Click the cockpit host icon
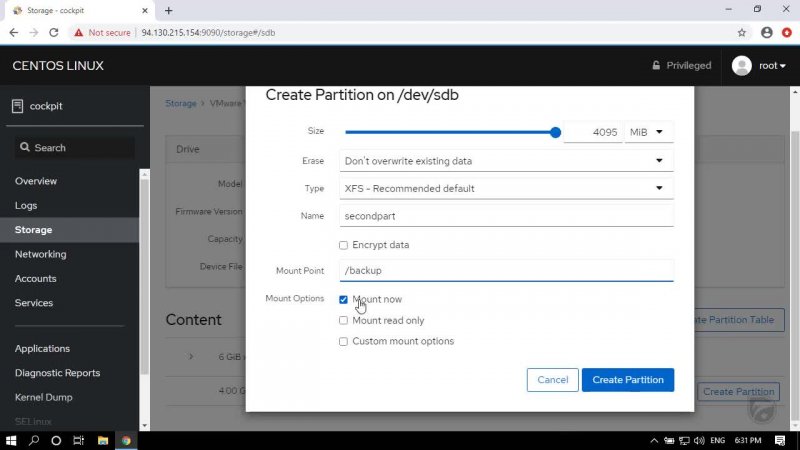 17,106
